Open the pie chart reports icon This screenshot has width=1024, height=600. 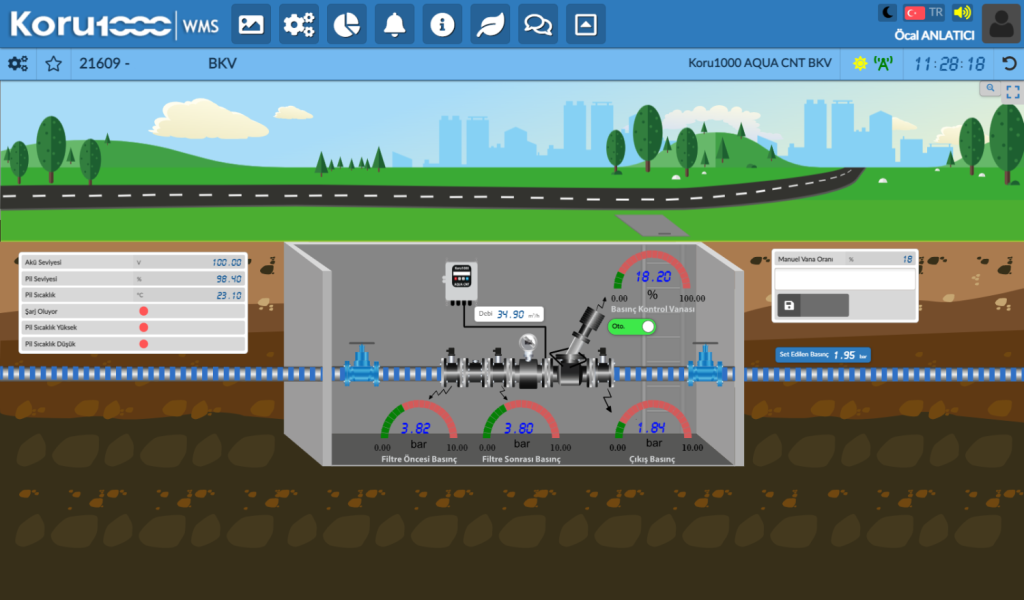(347, 25)
